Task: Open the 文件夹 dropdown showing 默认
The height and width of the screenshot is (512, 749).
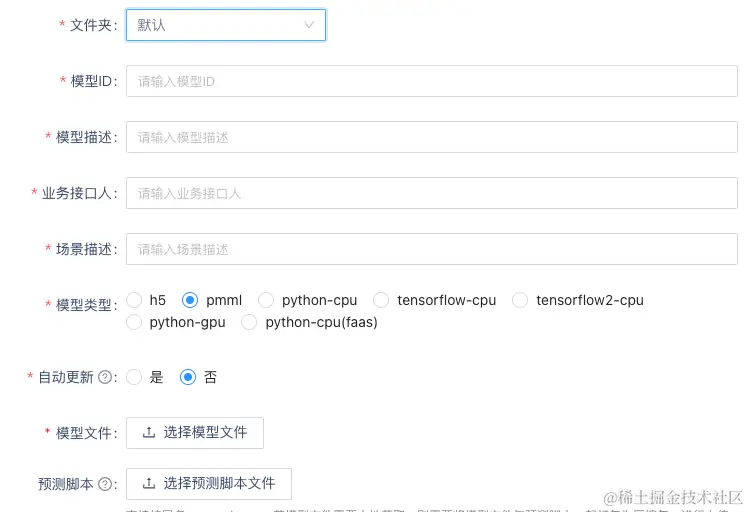Action: (x=226, y=25)
